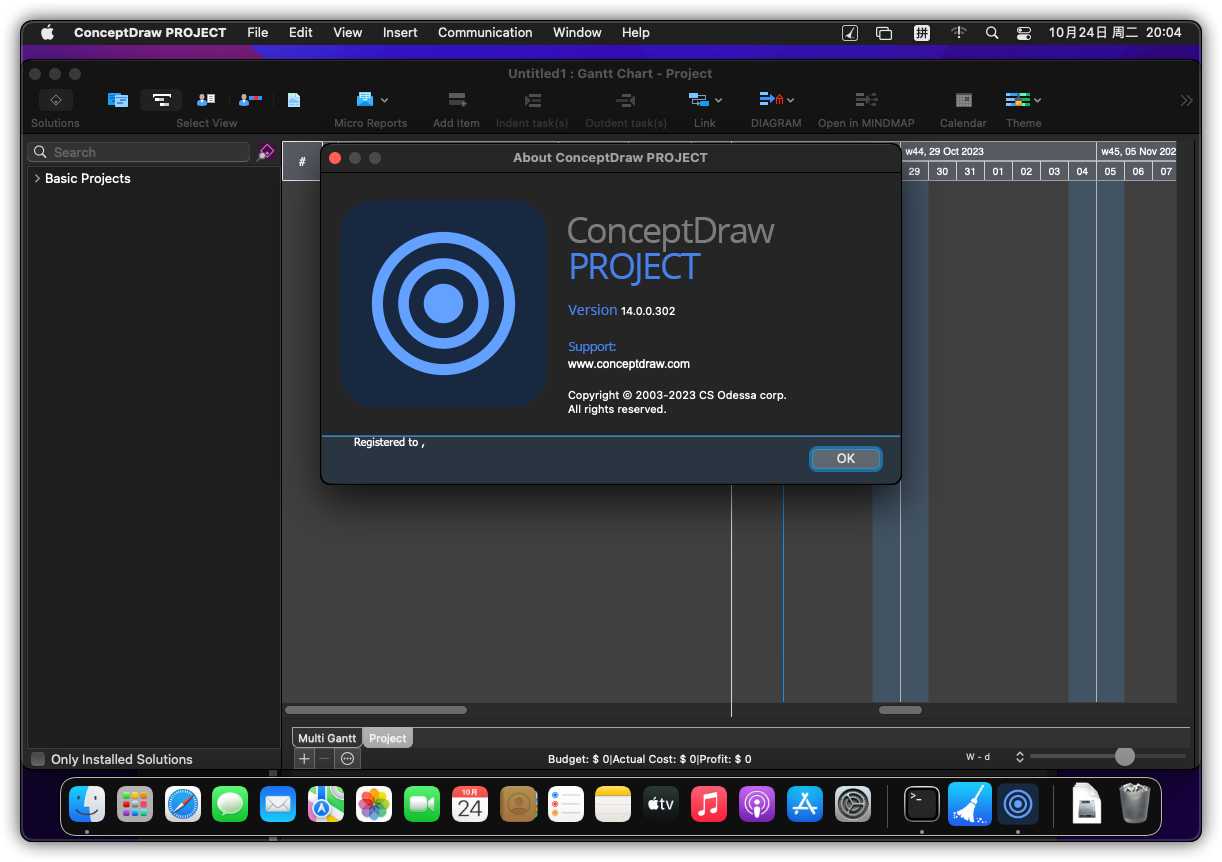Open the www.conceptdraw.com support link
The image size is (1222, 862).
629,364
